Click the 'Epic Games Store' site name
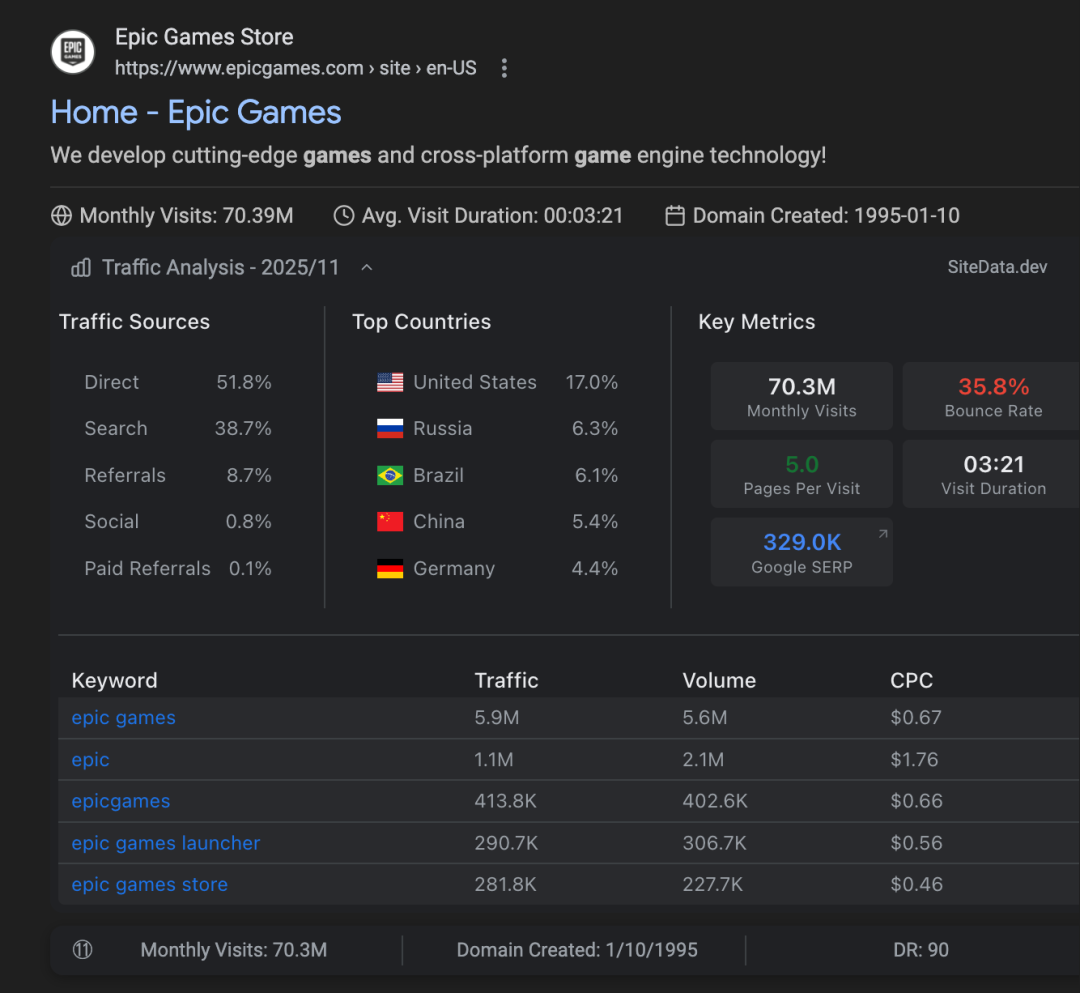The width and height of the screenshot is (1080, 993). pos(204,36)
